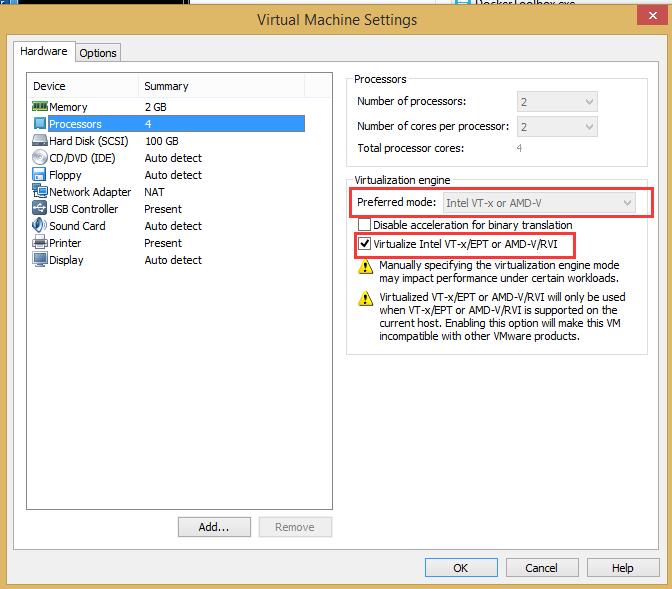The image size is (672, 589).
Task: Click 'Present' summary for USB Controller
Action: pos(163,209)
